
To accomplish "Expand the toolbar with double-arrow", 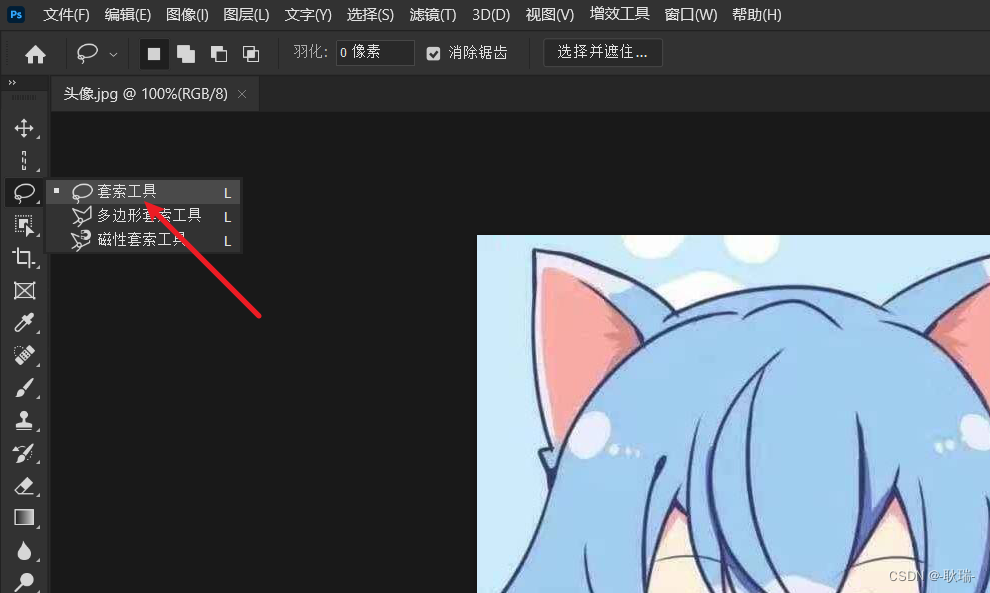I will point(12,82).
